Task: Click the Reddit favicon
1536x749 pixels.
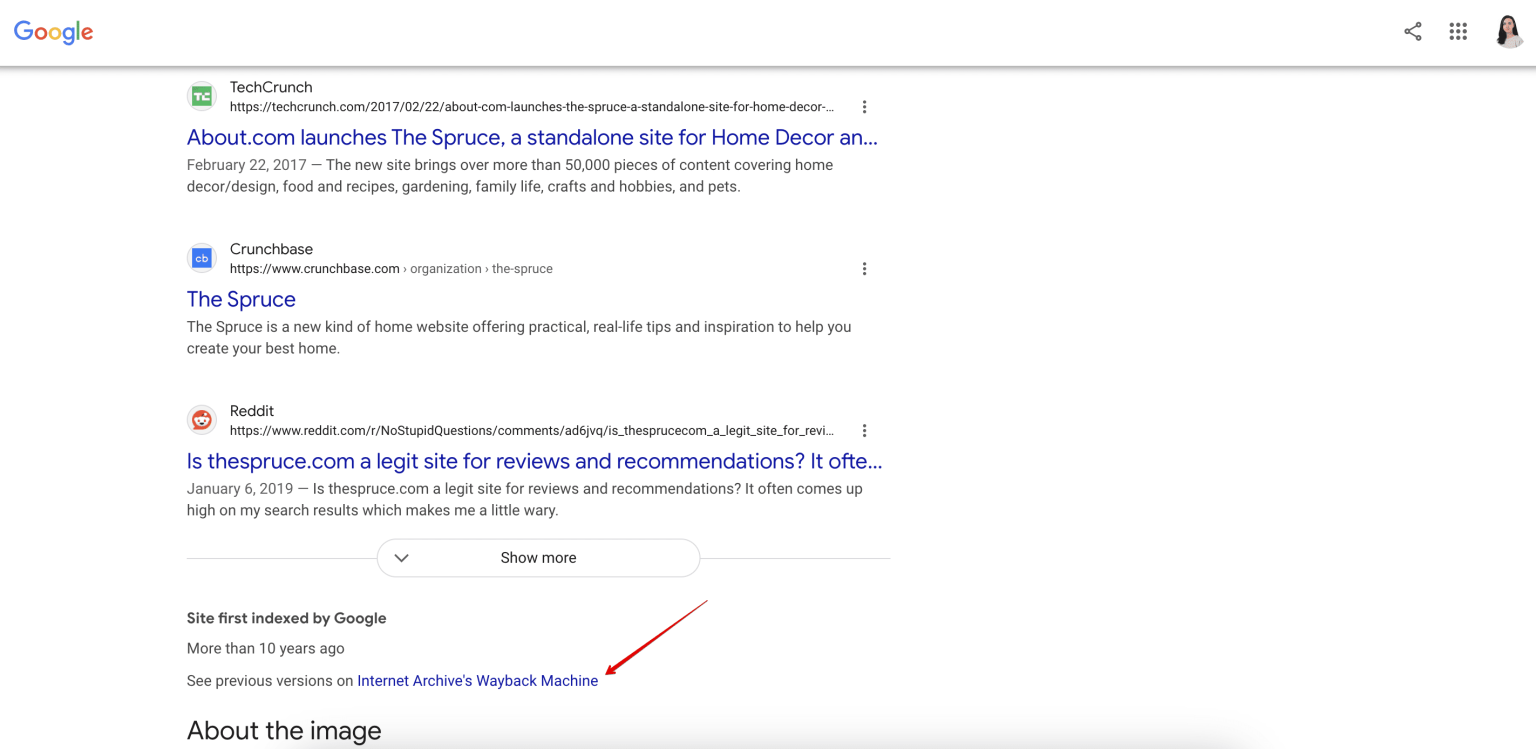Action: [x=202, y=420]
